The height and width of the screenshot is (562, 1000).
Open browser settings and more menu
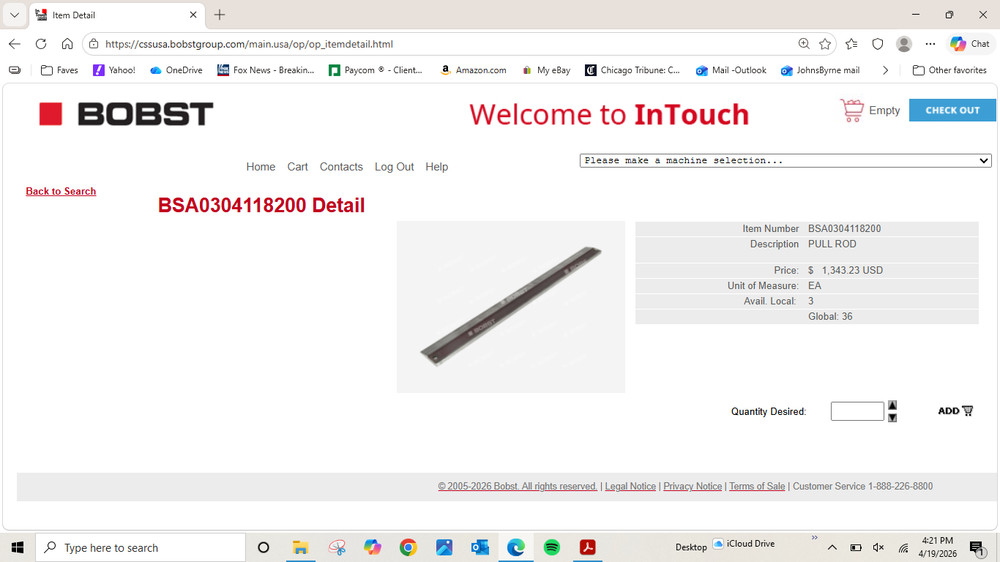(930, 44)
